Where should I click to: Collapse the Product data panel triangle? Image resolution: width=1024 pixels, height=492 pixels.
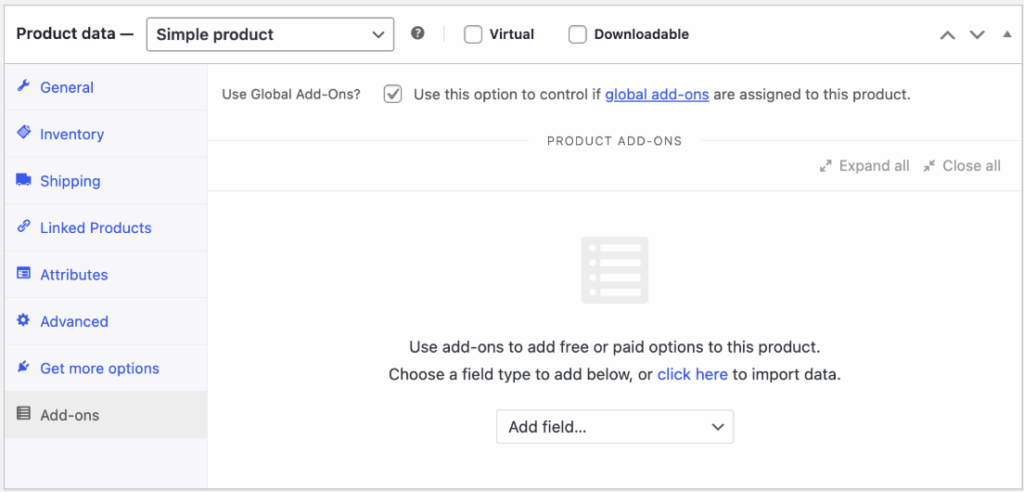pyautogui.click(x=1007, y=34)
